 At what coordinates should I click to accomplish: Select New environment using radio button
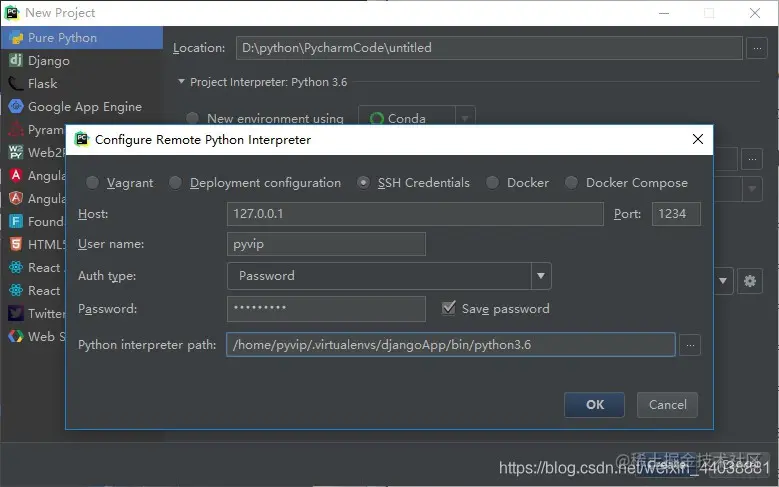pos(193,118)
